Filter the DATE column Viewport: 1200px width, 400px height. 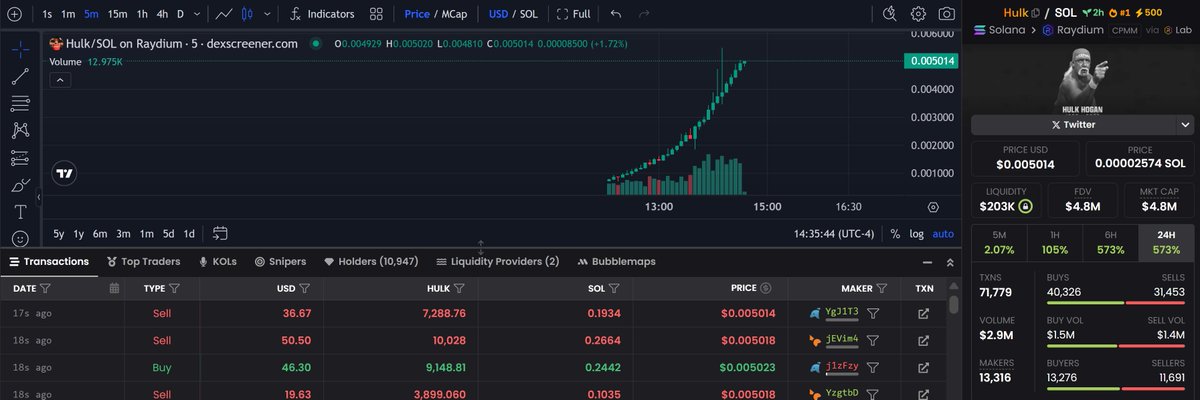[x=46, y=288]
